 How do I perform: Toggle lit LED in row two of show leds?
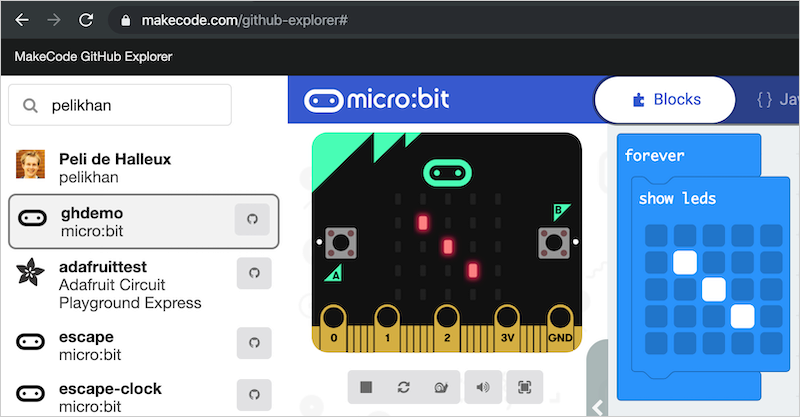coord(685,262)
